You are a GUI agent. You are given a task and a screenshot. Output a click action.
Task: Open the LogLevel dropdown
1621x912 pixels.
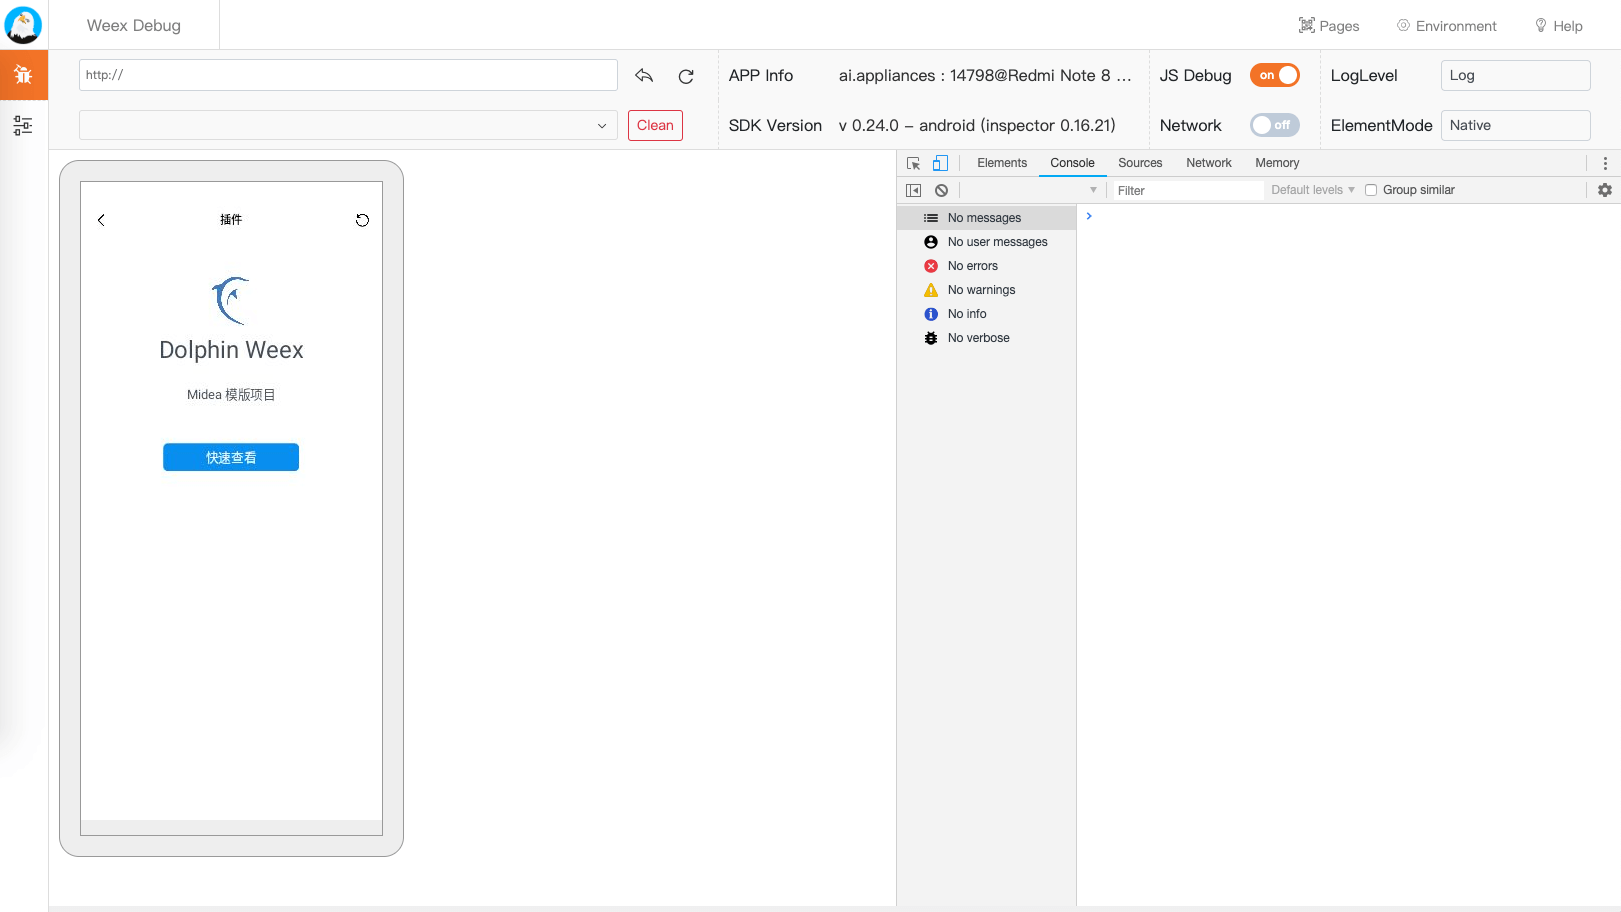[1515, 75]
